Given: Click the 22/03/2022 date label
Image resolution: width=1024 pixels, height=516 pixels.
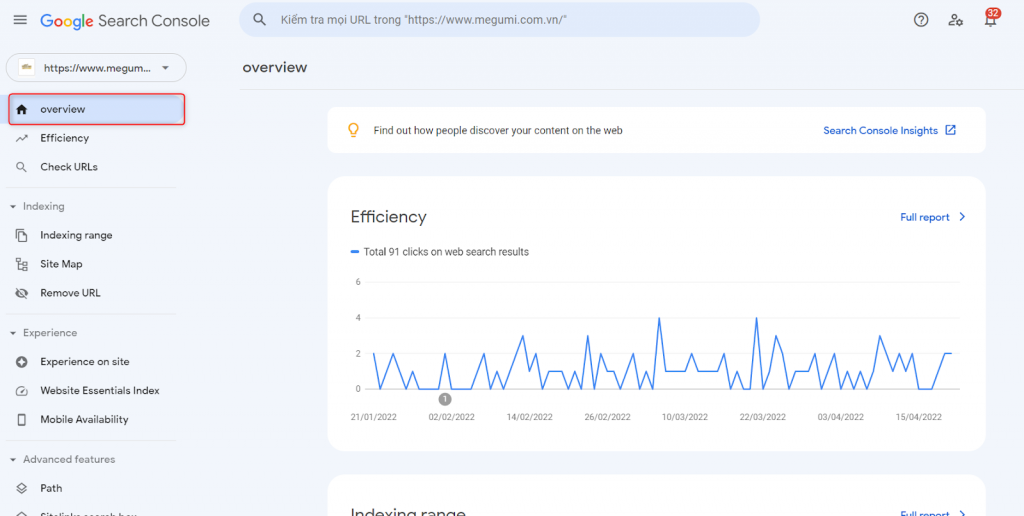Looking at the screenshot, I should pyautogui.click(x=763, y=417).
